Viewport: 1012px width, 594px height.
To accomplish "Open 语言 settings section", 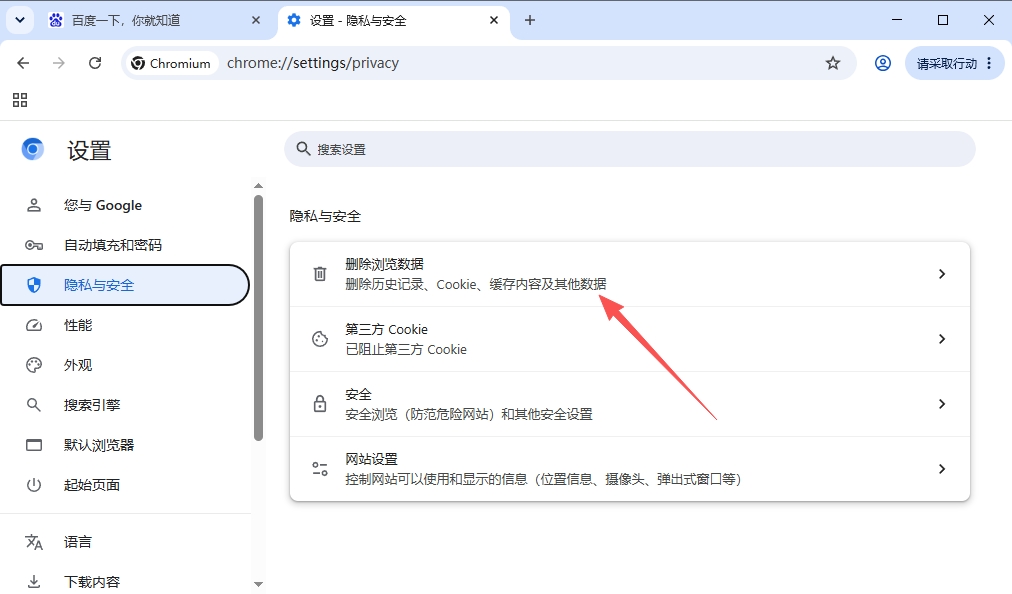I will (125, 542).
